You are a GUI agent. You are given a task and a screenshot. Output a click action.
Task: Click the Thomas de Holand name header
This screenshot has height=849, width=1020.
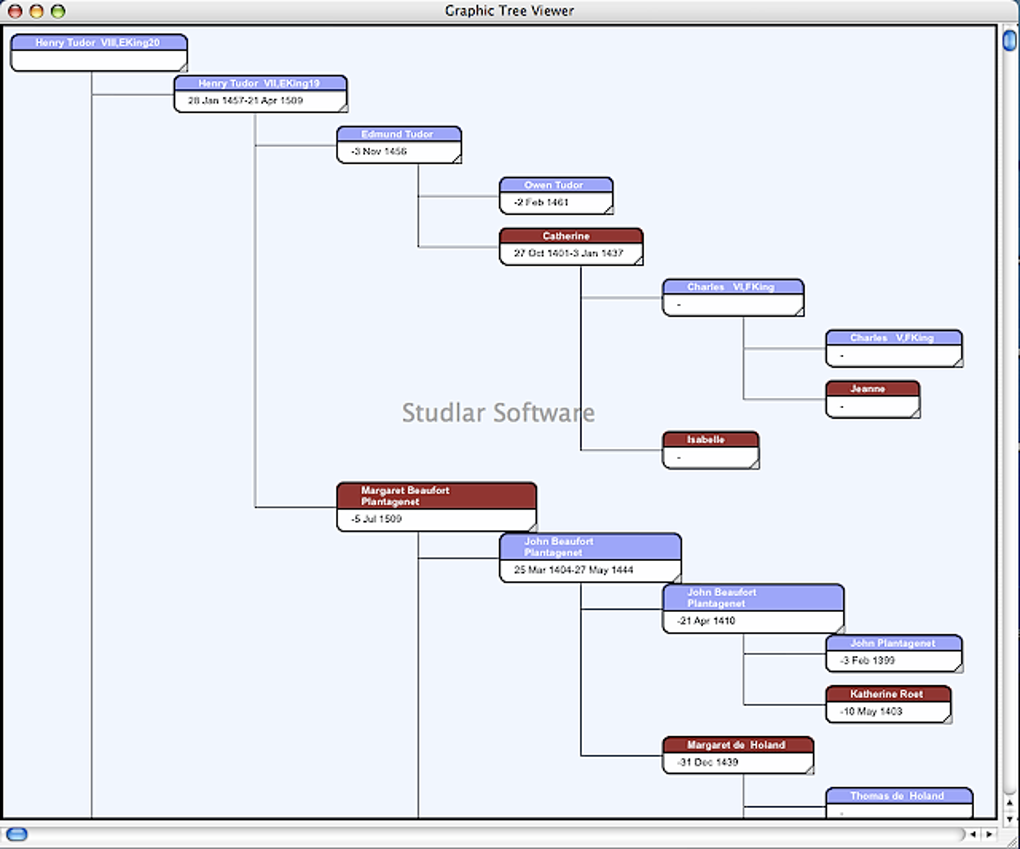coord(899,796)
